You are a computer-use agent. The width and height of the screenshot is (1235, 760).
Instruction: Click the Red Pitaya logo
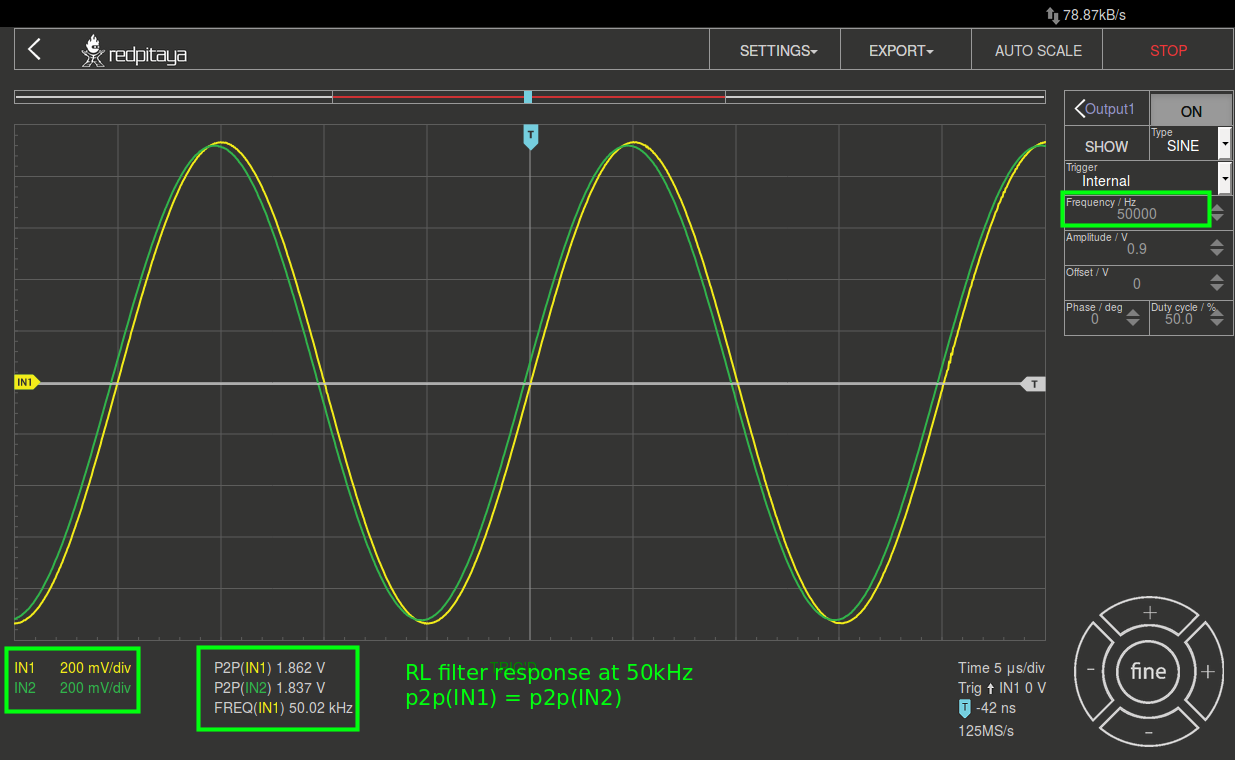pos(134,51)
